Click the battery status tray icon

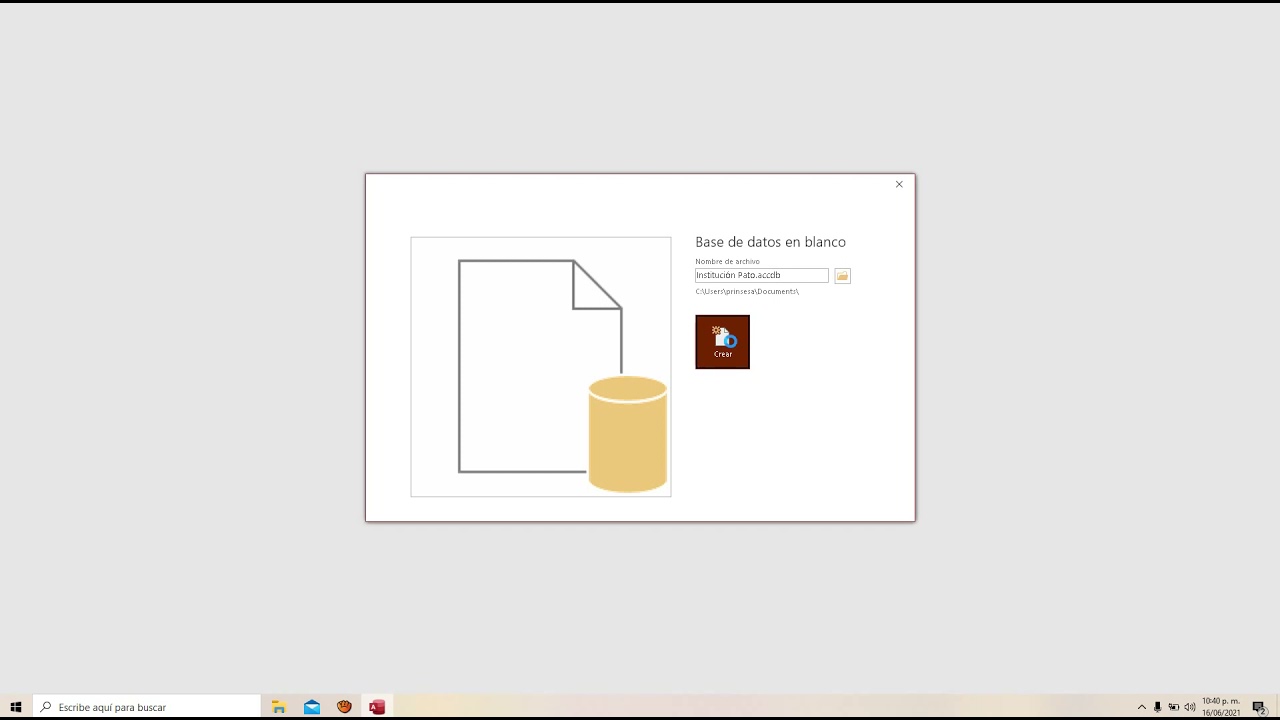point(1174,707)
